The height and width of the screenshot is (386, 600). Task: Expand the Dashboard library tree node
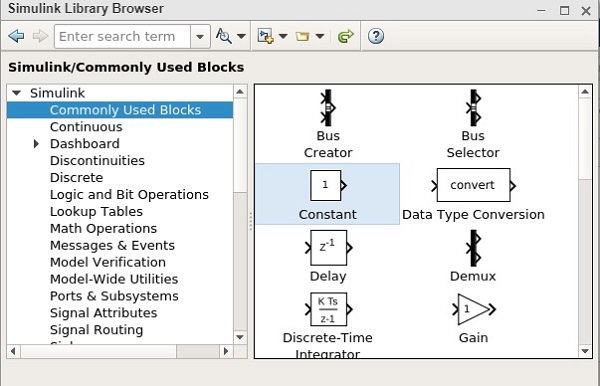(x=36, y=144)
